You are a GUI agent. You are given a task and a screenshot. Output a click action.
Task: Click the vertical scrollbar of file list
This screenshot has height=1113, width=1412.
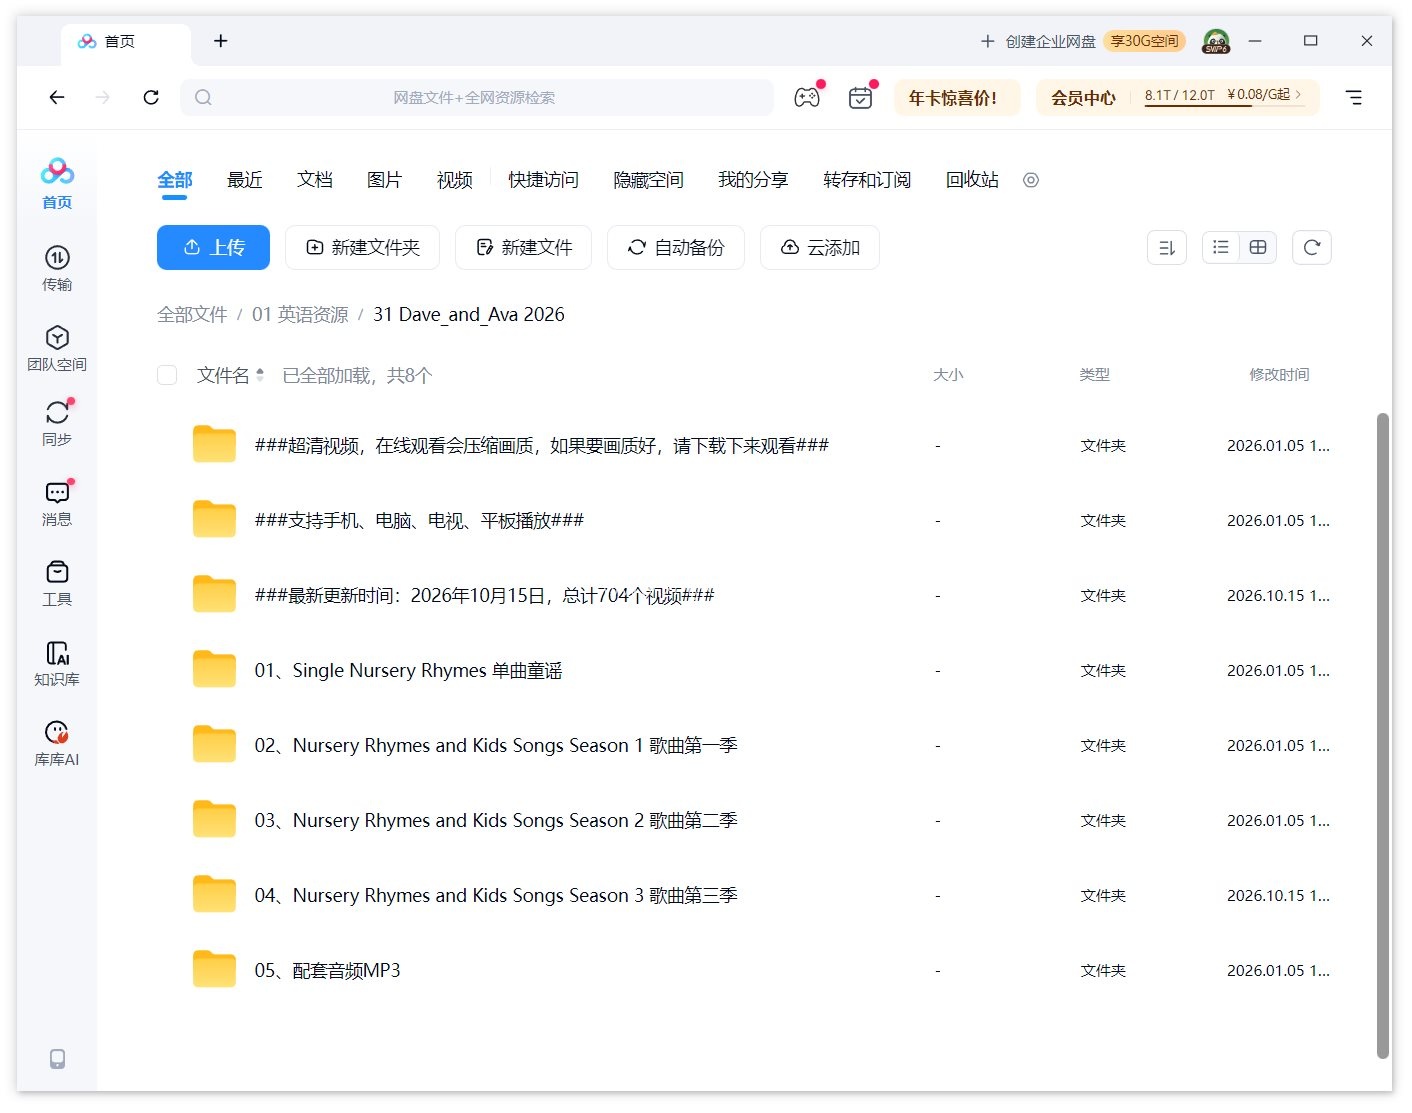coord(1383,735)
